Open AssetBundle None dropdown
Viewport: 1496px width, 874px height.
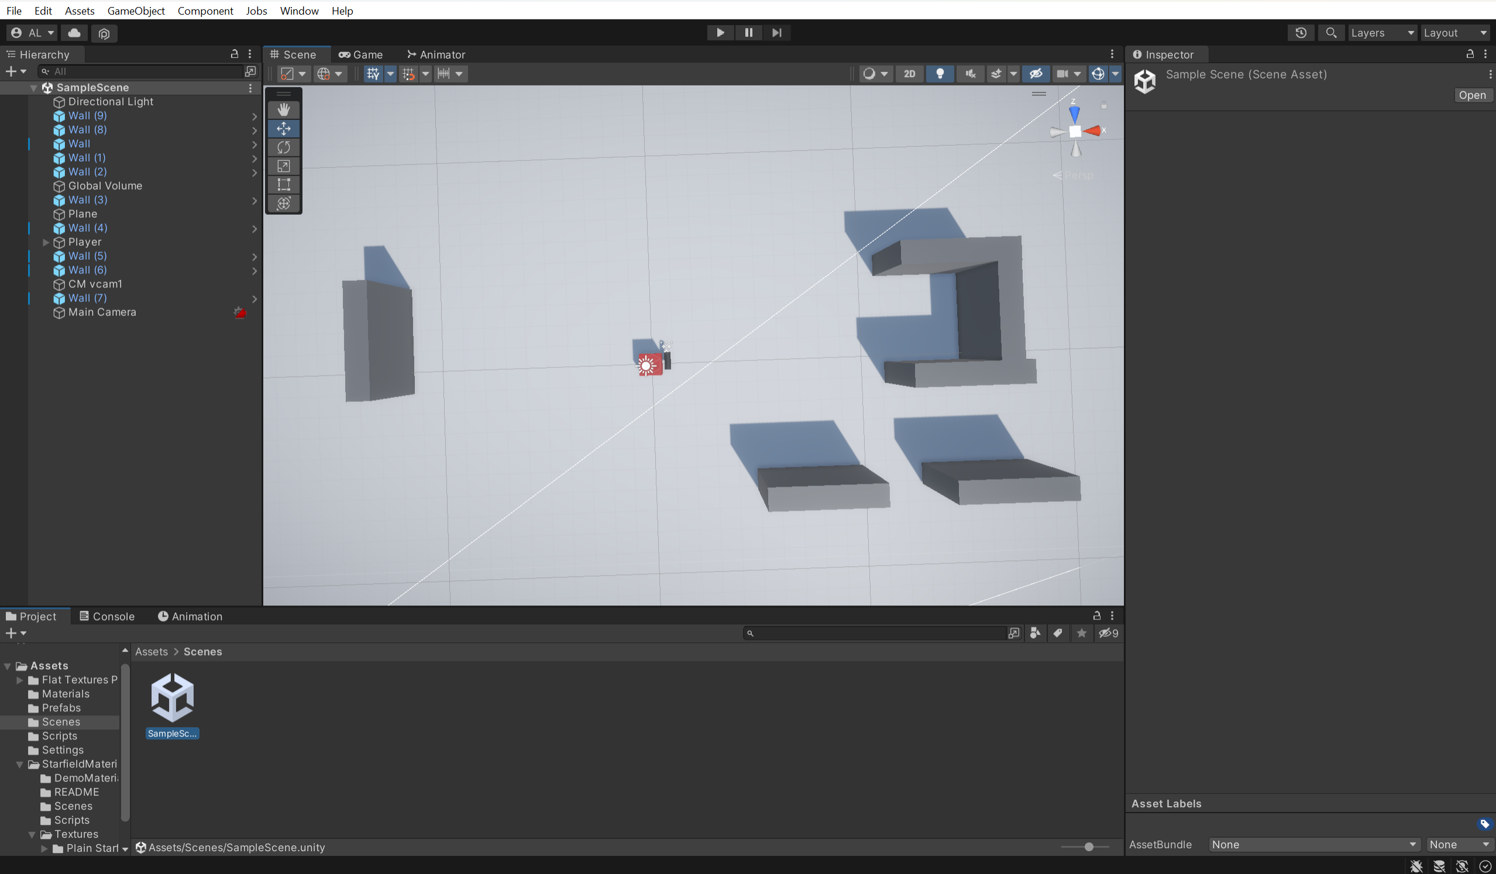1314,845
